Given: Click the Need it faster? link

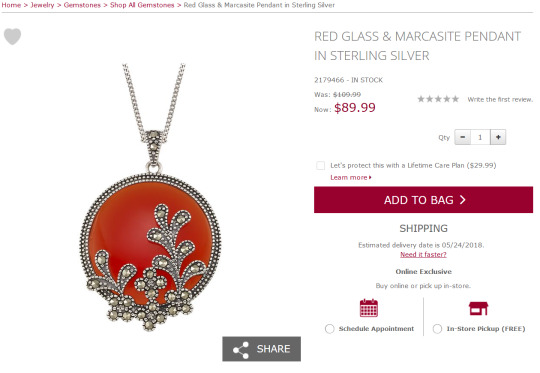Looking at the screenshot, I should tap(423, 255).
